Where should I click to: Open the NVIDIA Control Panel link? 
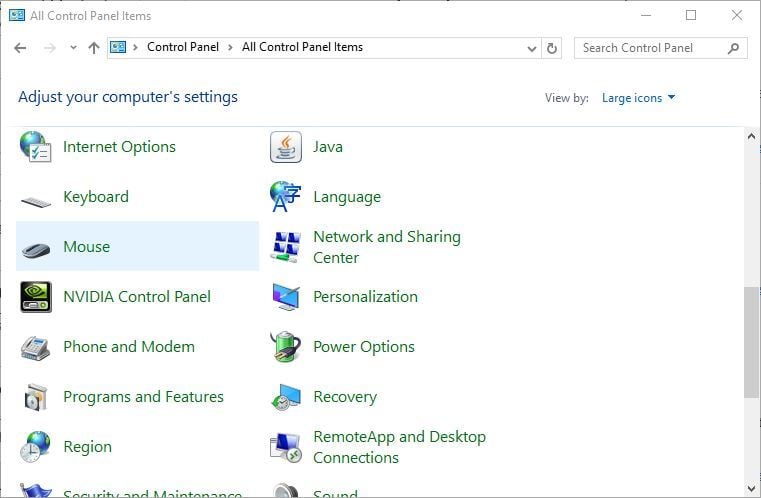(137, 297)
